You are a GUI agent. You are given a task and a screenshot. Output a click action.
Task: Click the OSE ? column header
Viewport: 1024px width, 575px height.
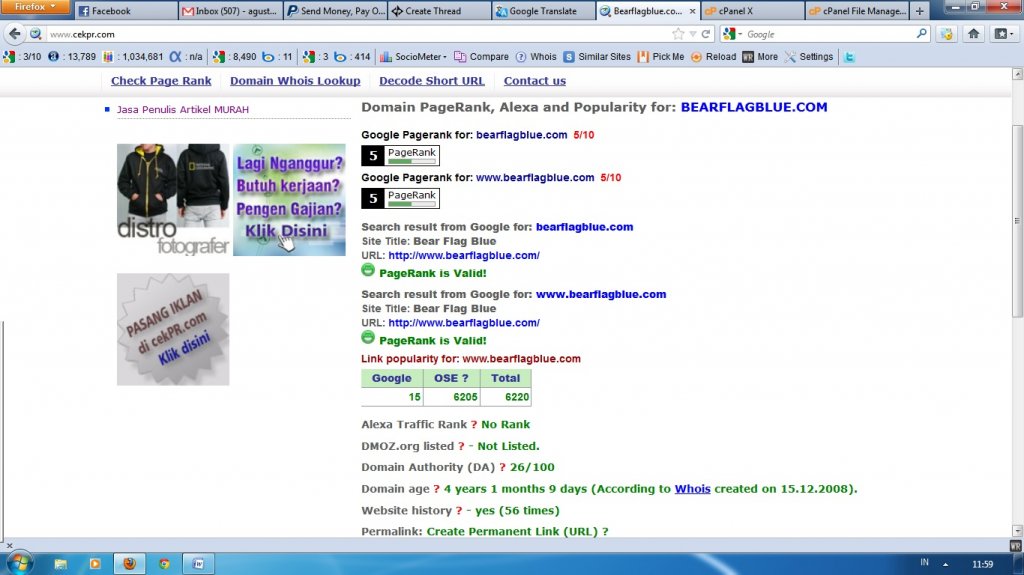451,378
